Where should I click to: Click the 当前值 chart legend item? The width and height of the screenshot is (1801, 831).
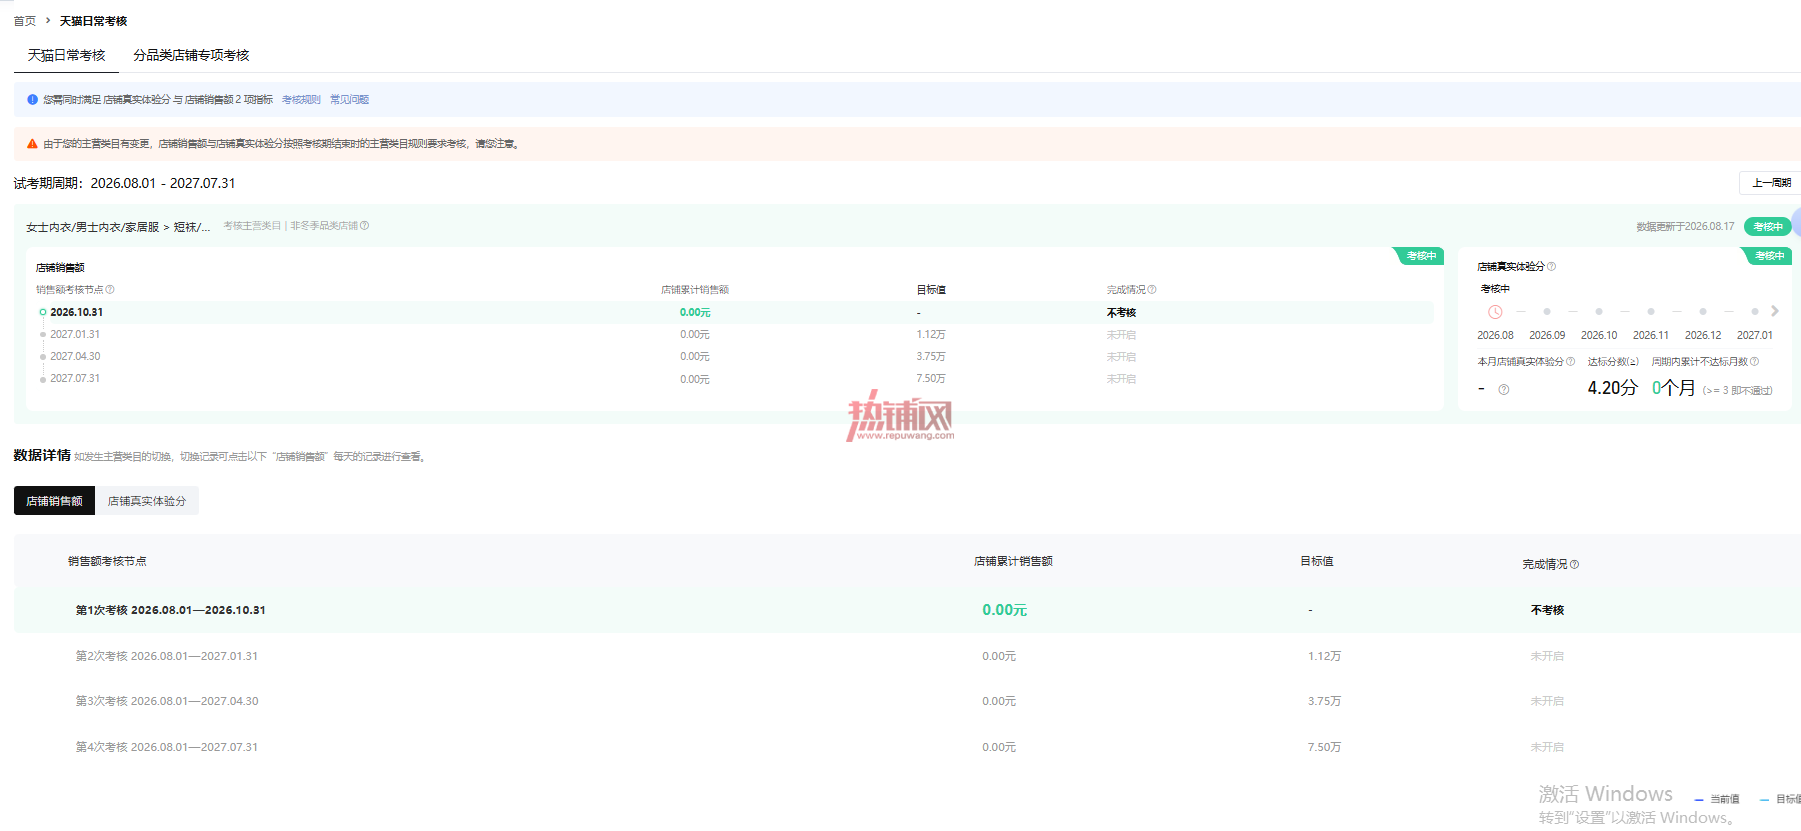[x=1717, y=799]
